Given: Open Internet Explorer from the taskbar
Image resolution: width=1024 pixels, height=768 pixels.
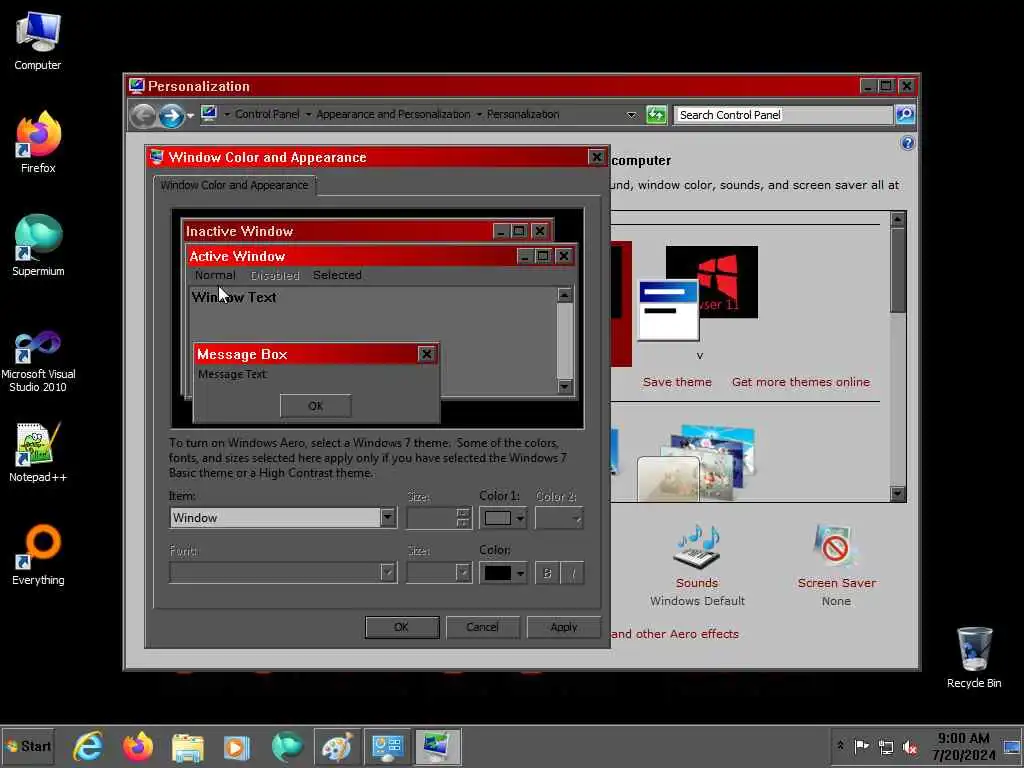Looking at the screenshot, I should click(88, 746).
